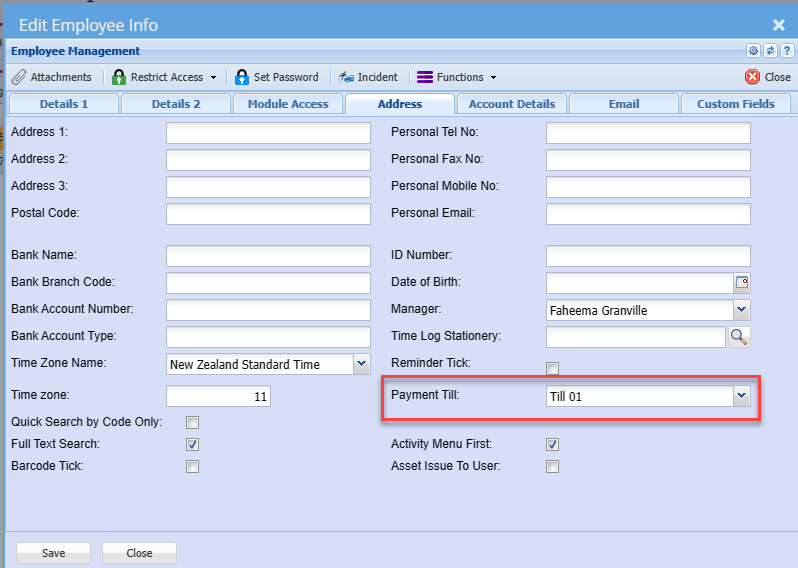Switch to the Details 1 tab

[x=64, y=104]
